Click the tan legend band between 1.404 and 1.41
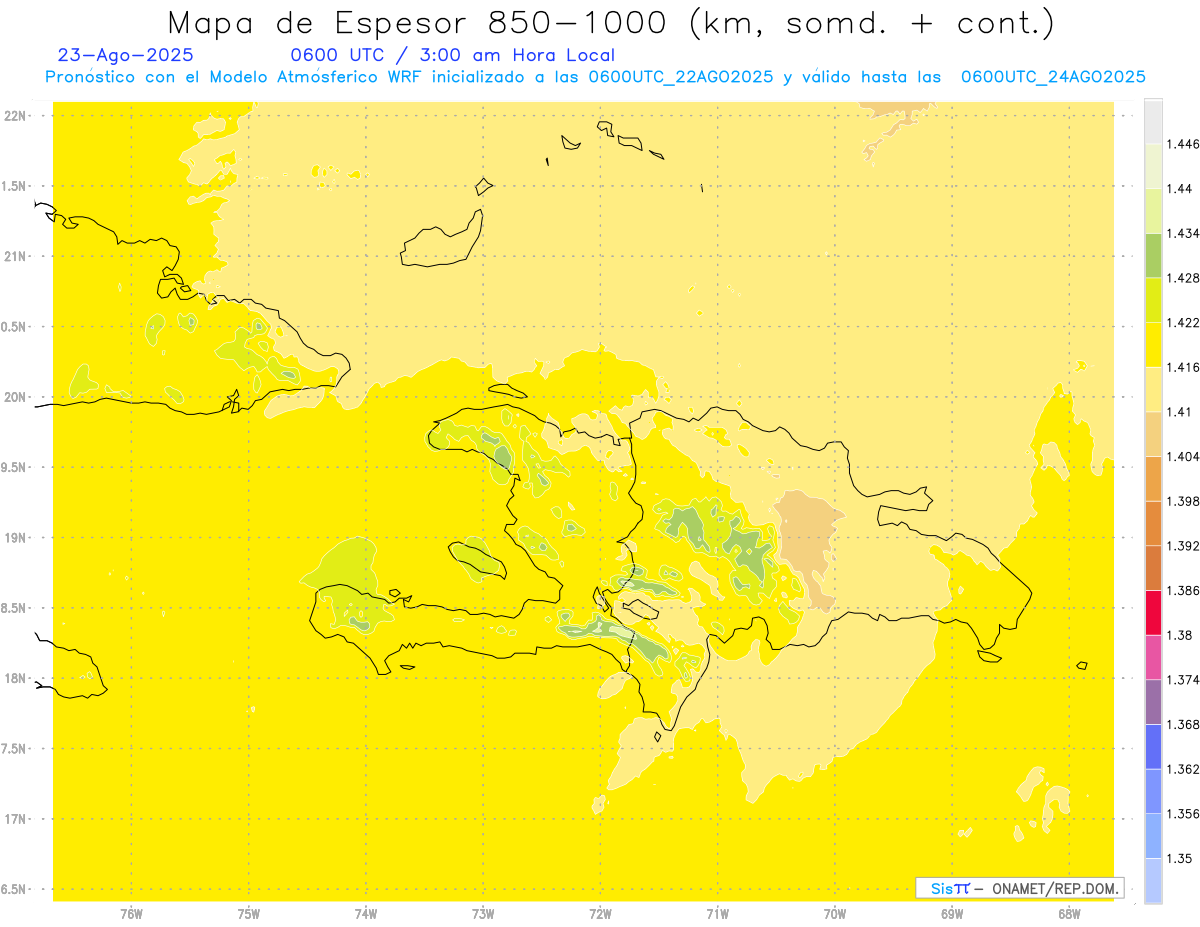This screenshot has height=927, width=1200. point(1153,434)
